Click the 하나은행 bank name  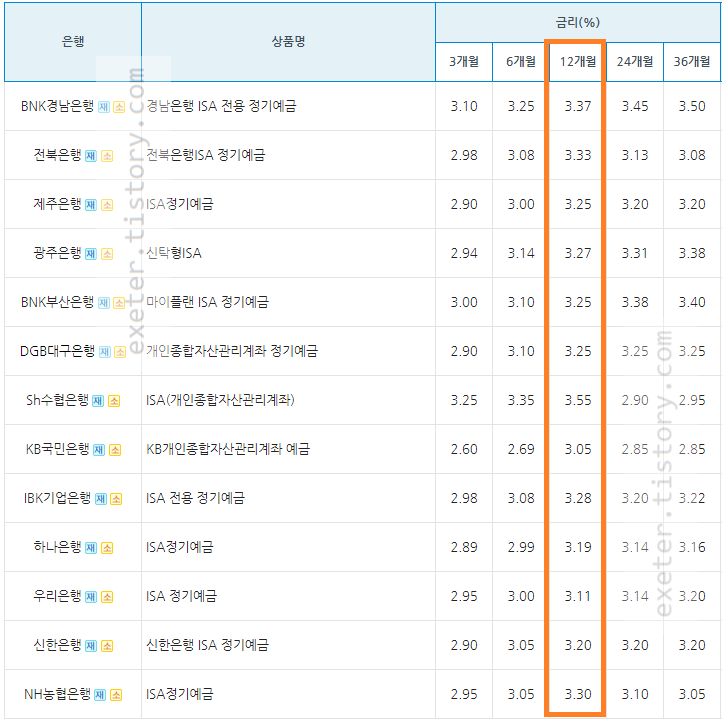(57, 547)
